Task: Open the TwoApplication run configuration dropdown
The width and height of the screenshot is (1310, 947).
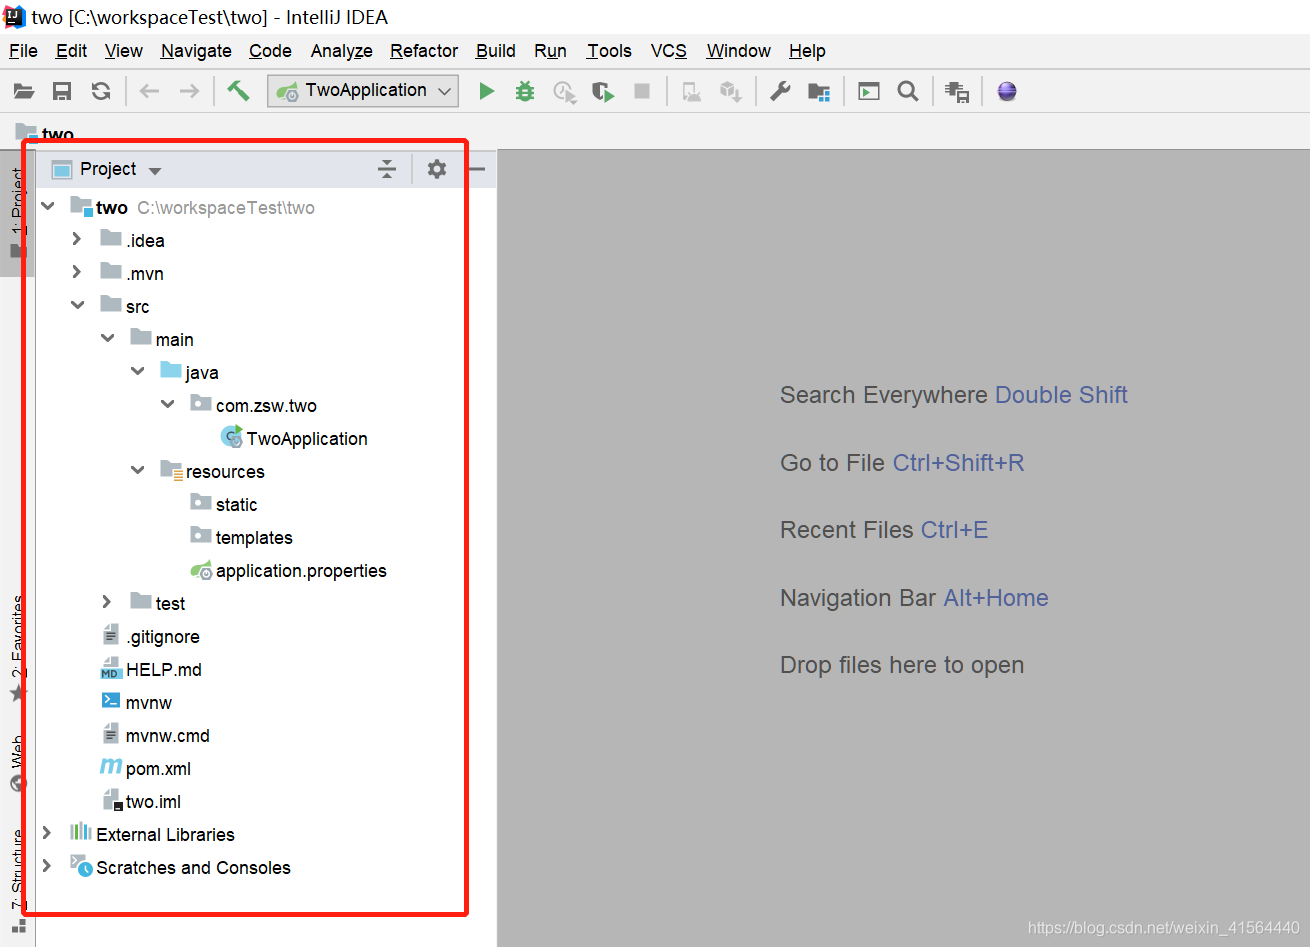Action: (363, 91)
